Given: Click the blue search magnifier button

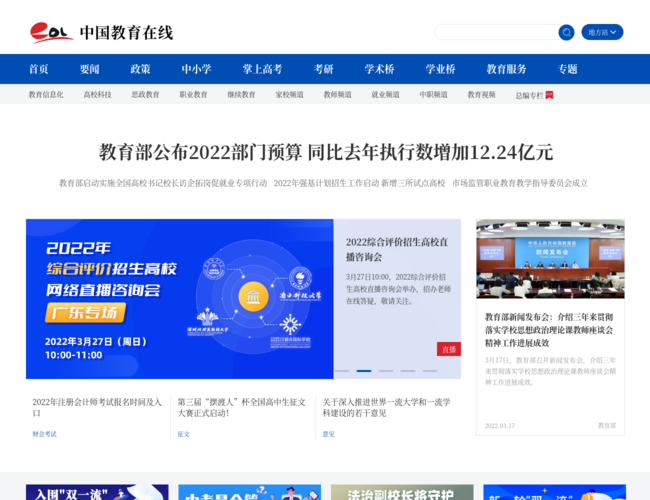Looking at the screenshot, I should pos(566,32).
